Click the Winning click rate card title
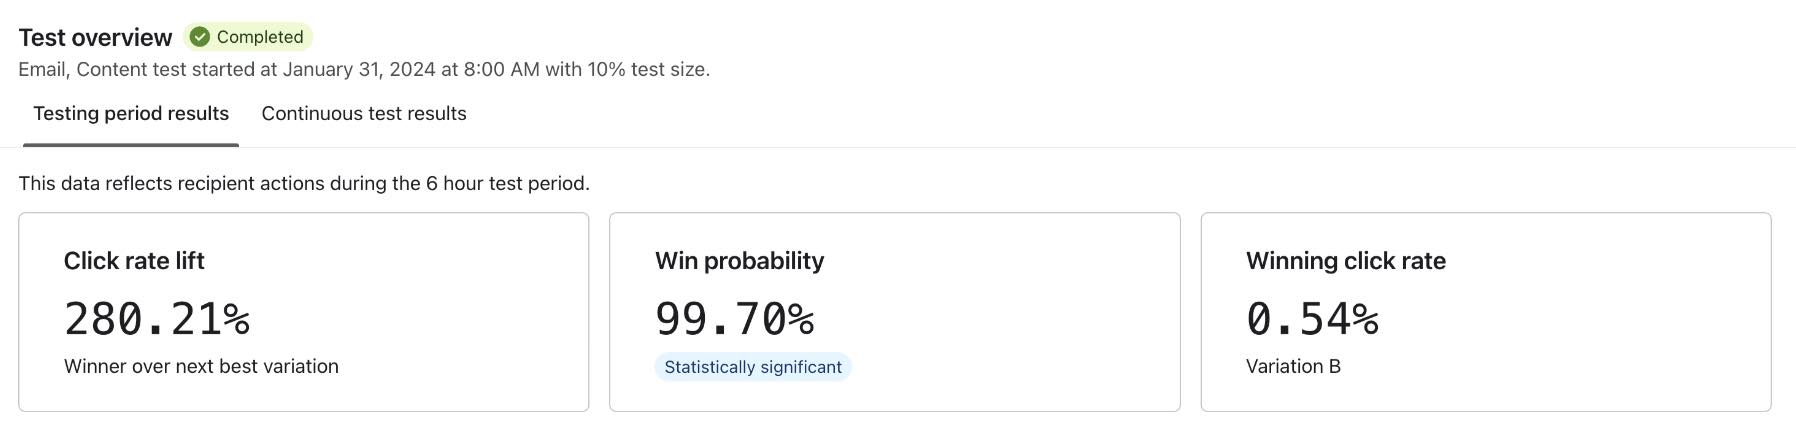1796x426 pixels. [1345, 261]
